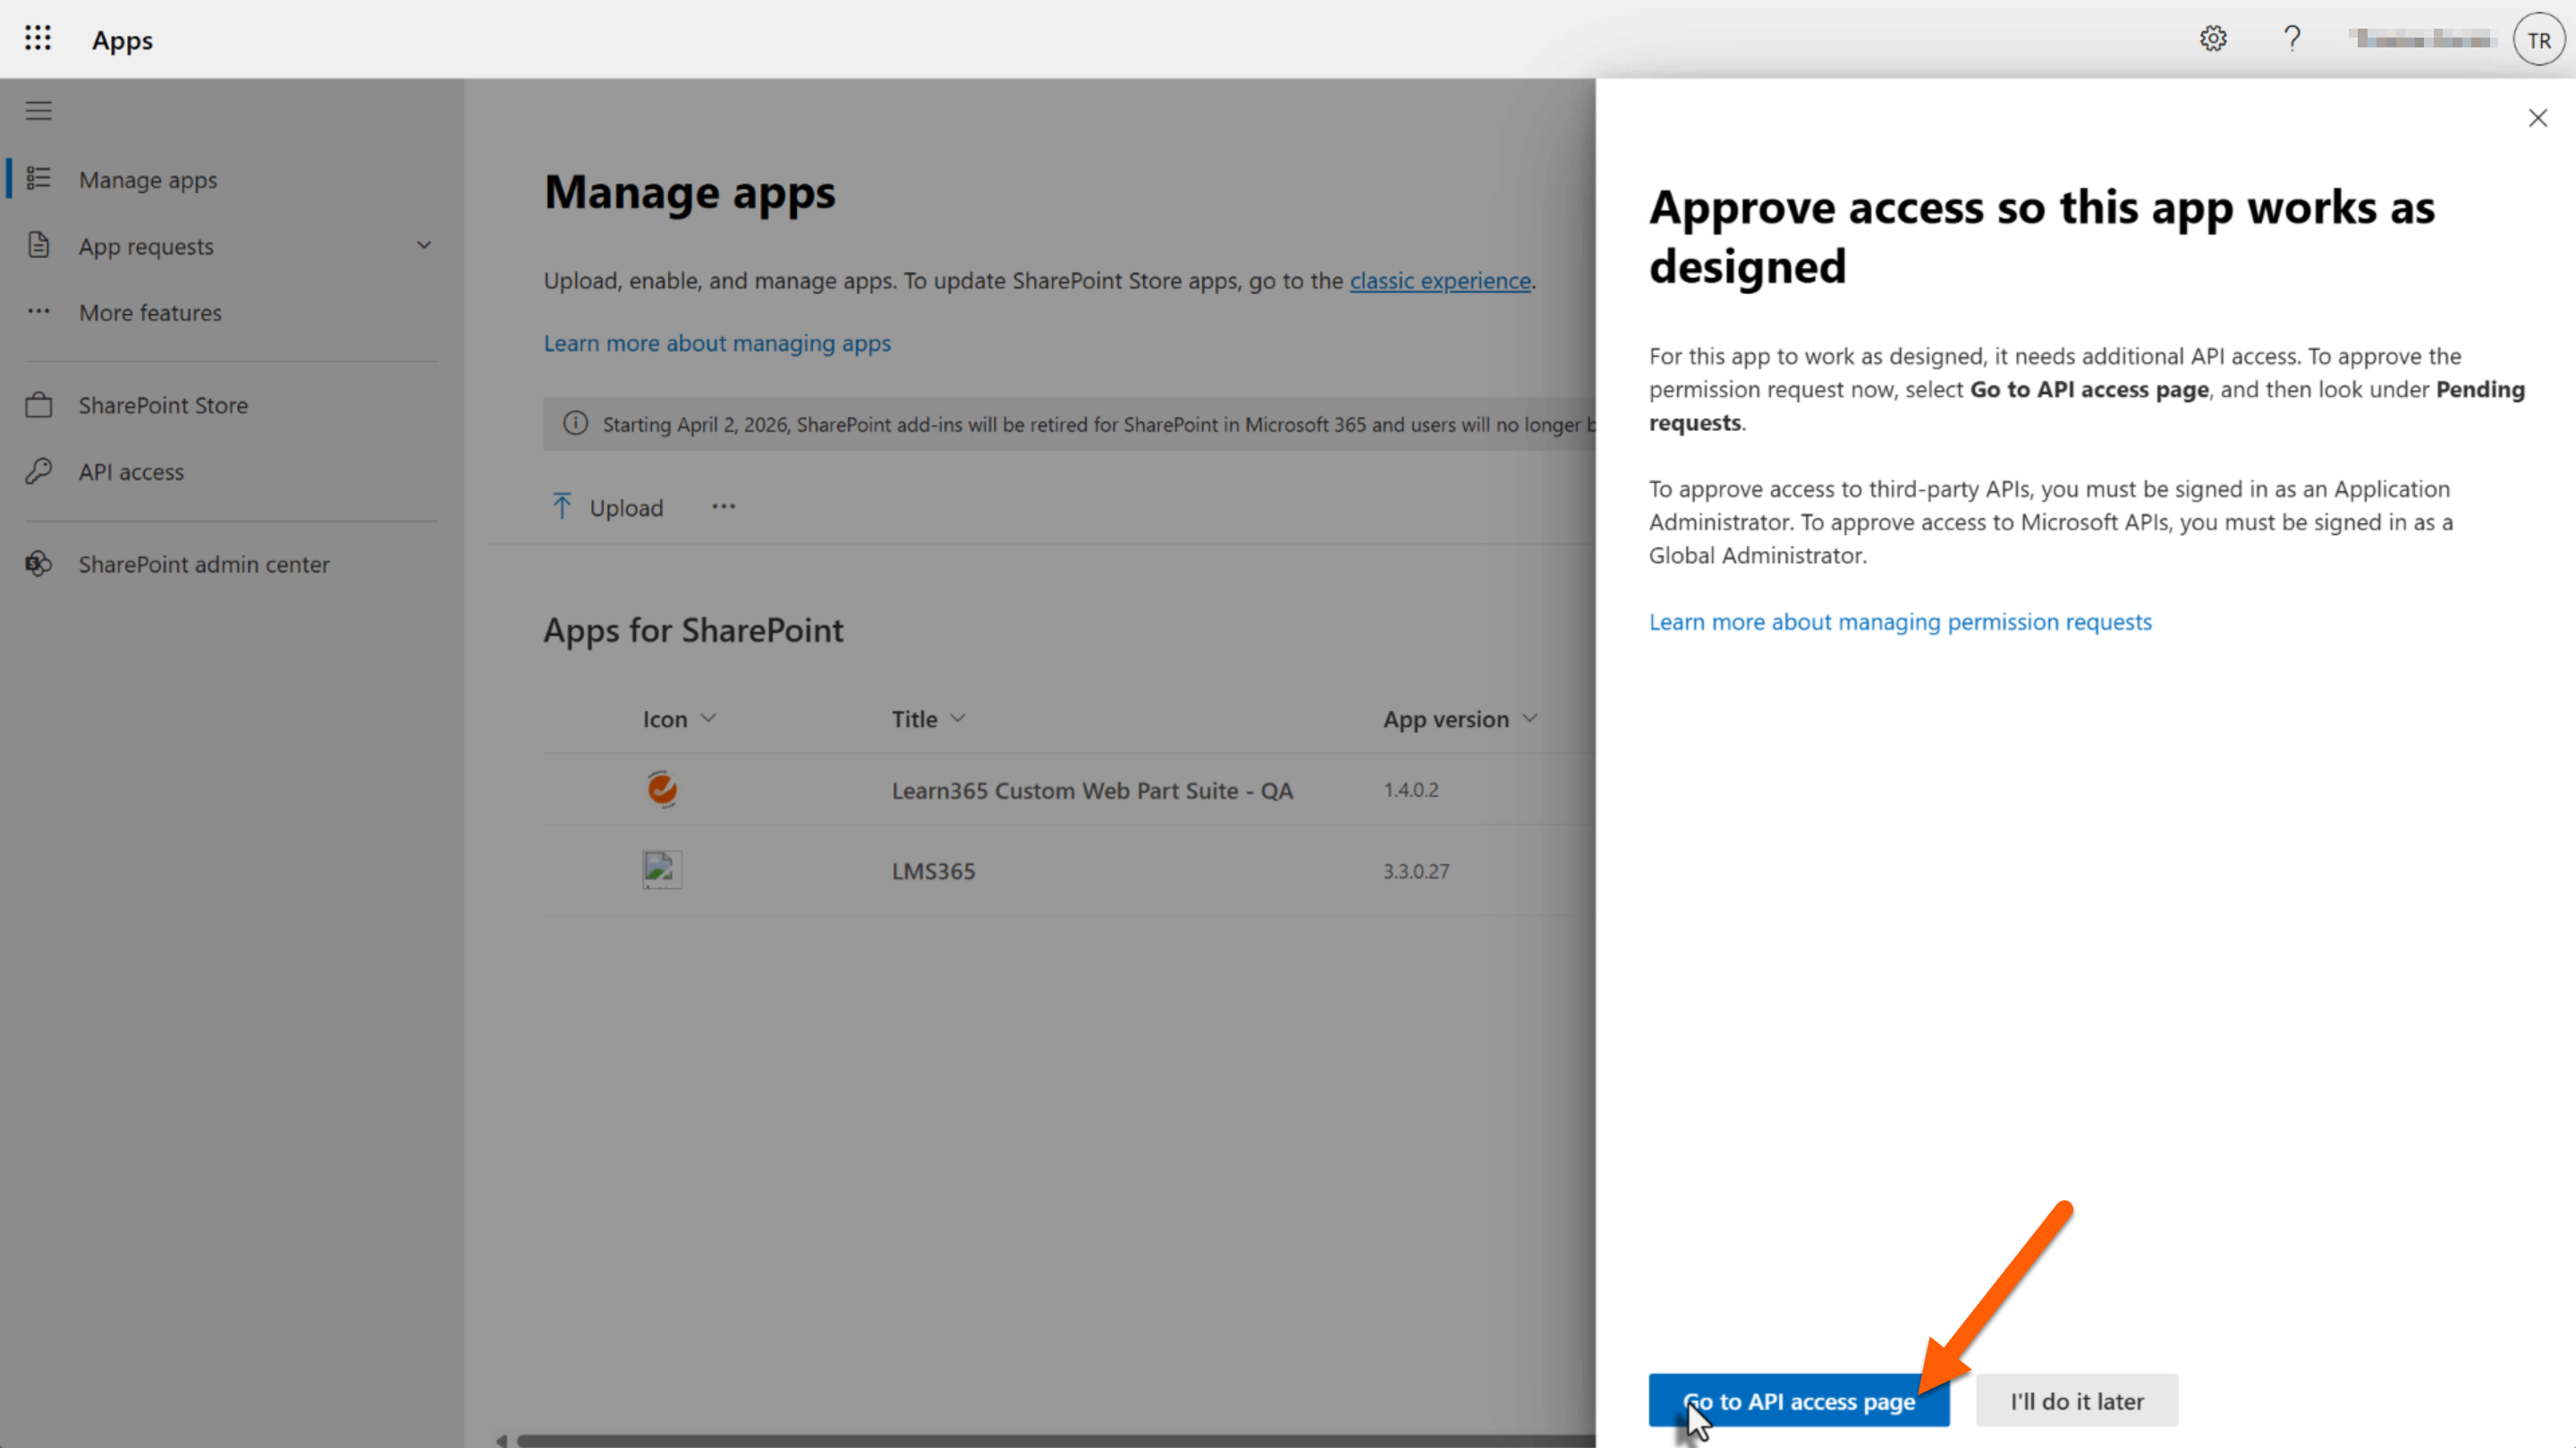Open SharePoint admin center via its icon
The height and width of the screenshot is (1448, 2576).
tap(39, 564)
